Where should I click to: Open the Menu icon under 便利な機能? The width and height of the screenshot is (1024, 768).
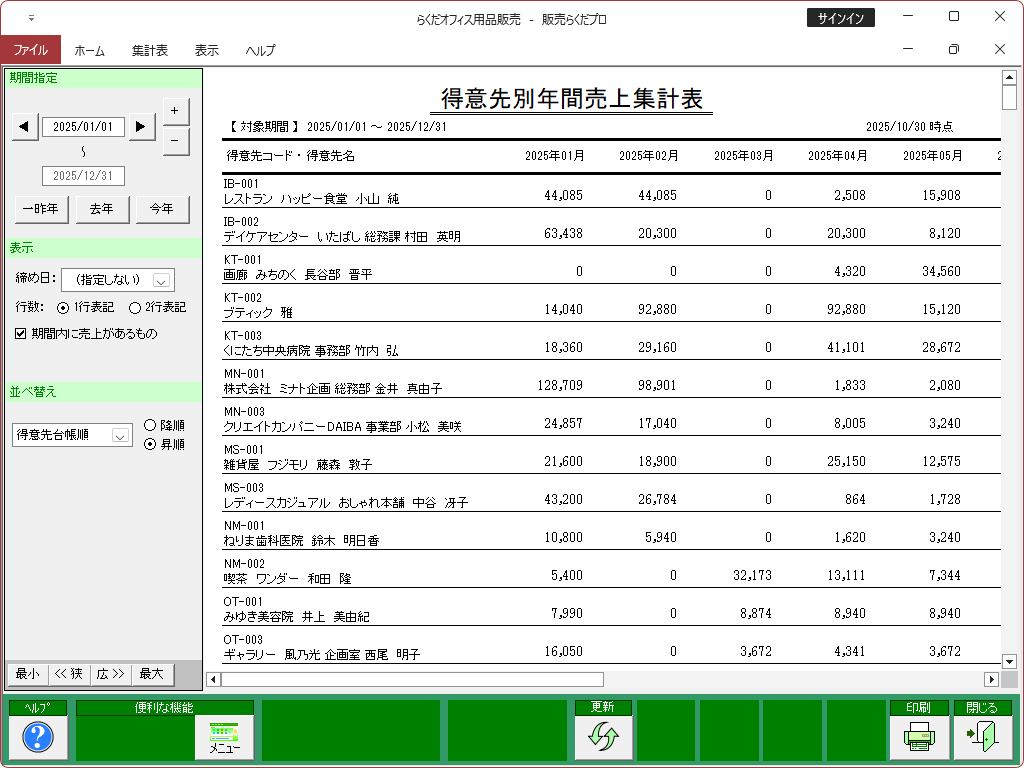[225, 737]
